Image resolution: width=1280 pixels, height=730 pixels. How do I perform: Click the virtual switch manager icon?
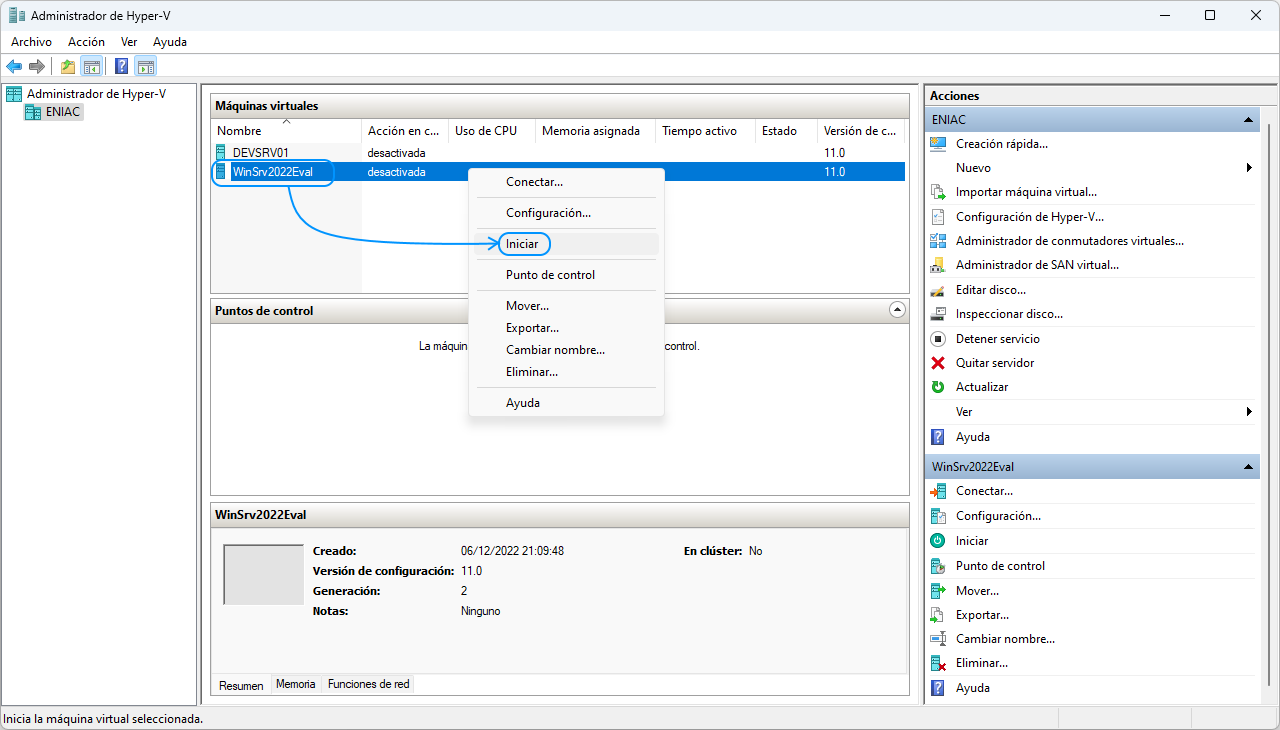pyautogui.click(x=938, y=241)
